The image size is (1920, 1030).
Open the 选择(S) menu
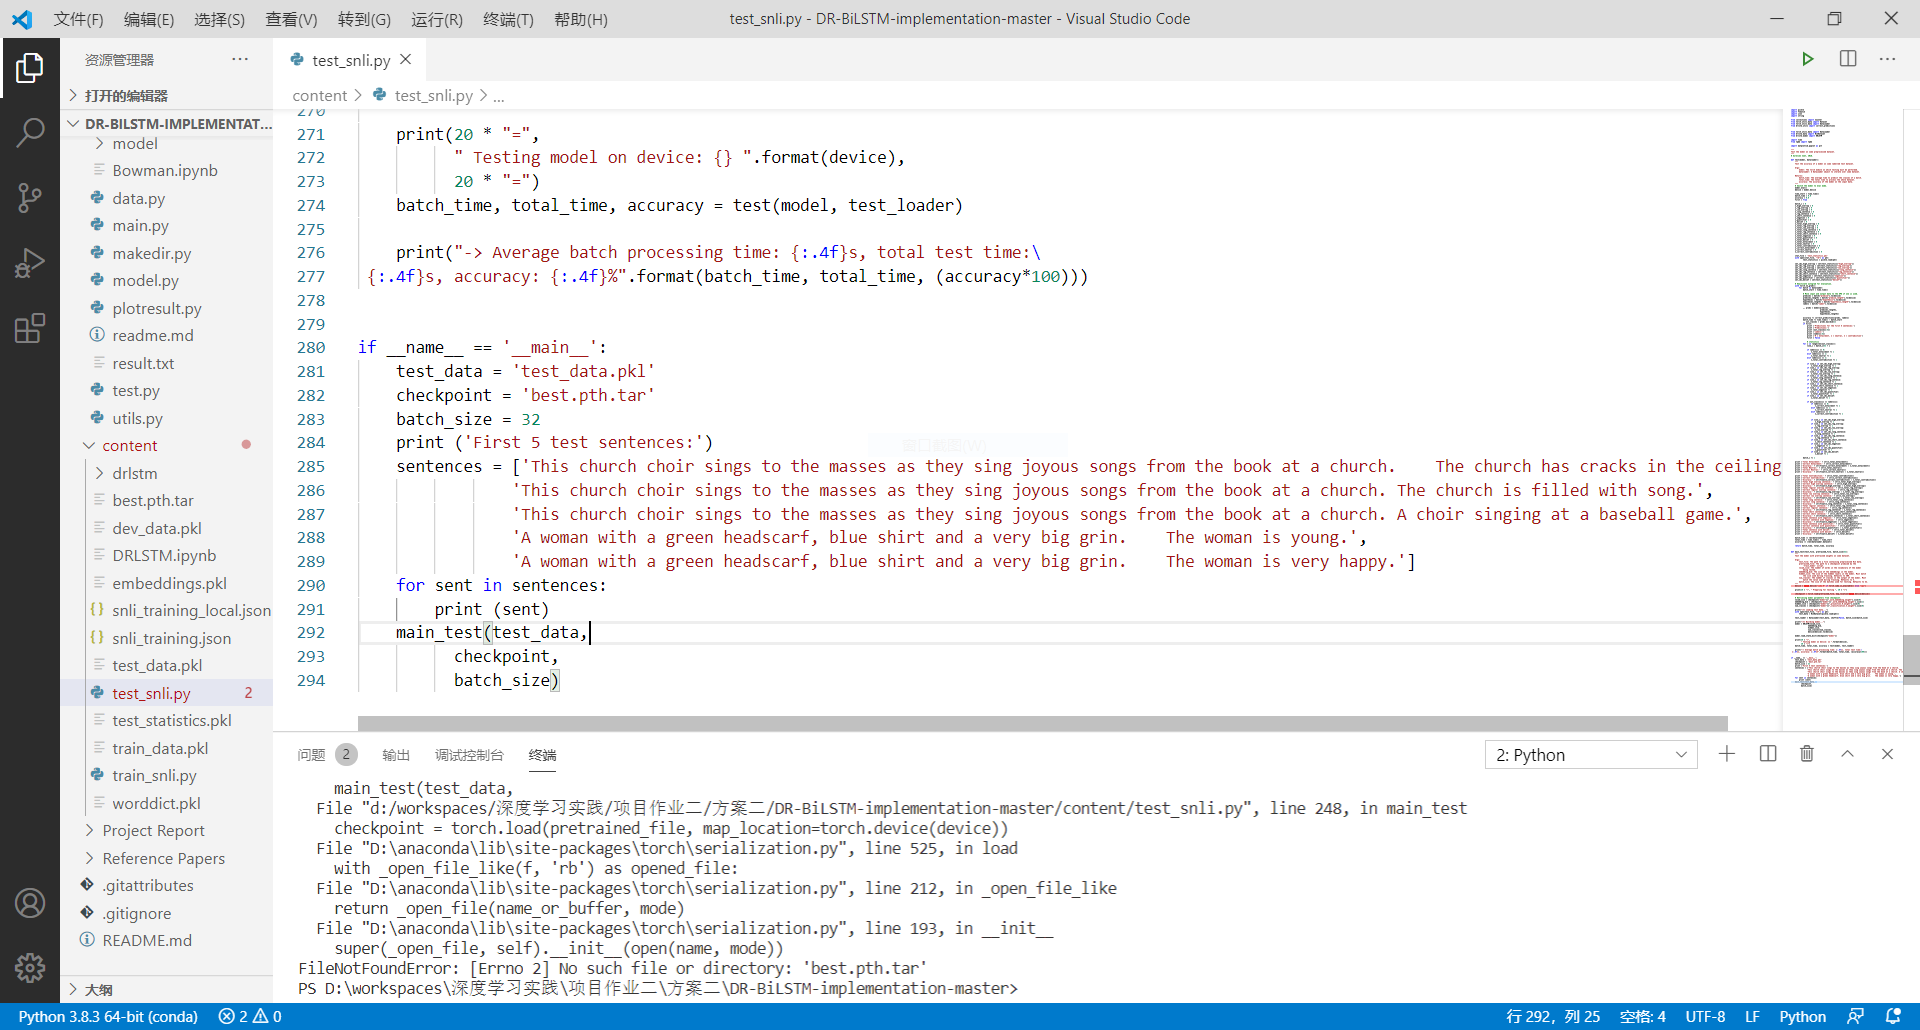[219, 19]
